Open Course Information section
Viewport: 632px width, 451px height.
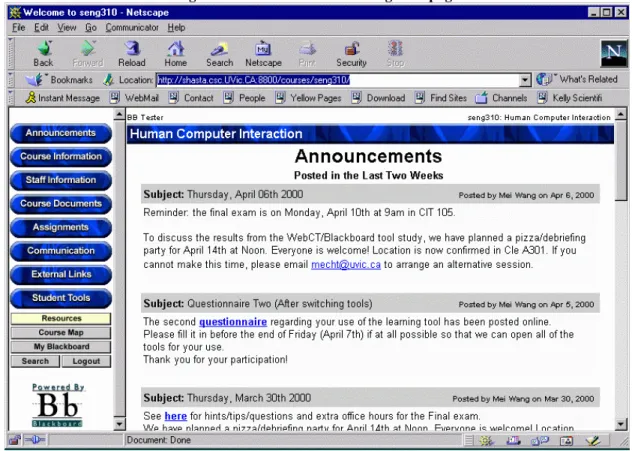click(61, 156)
